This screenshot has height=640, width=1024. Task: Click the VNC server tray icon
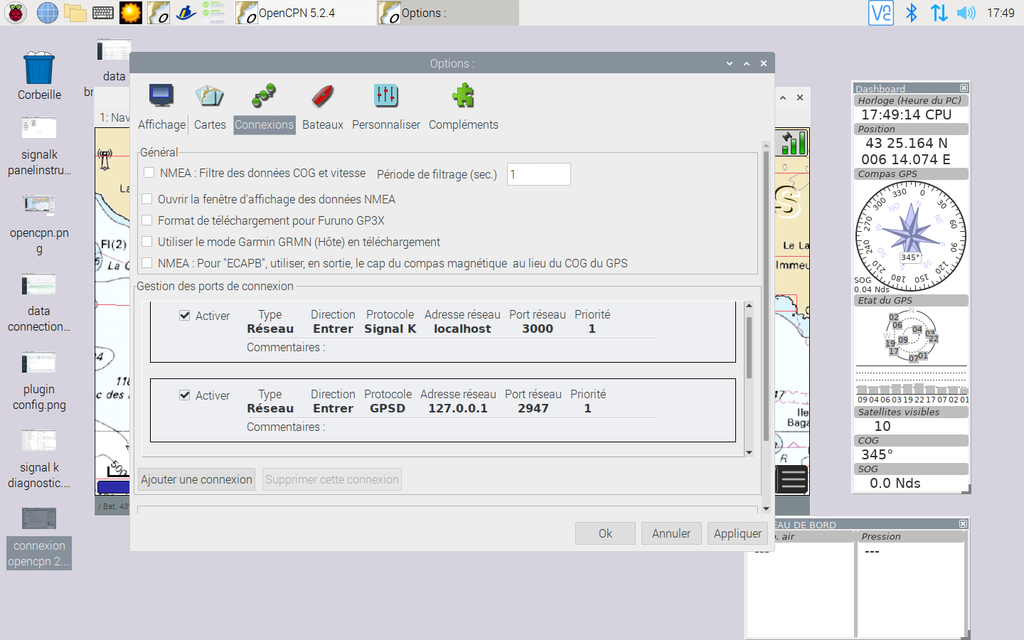tap(880, 12)
